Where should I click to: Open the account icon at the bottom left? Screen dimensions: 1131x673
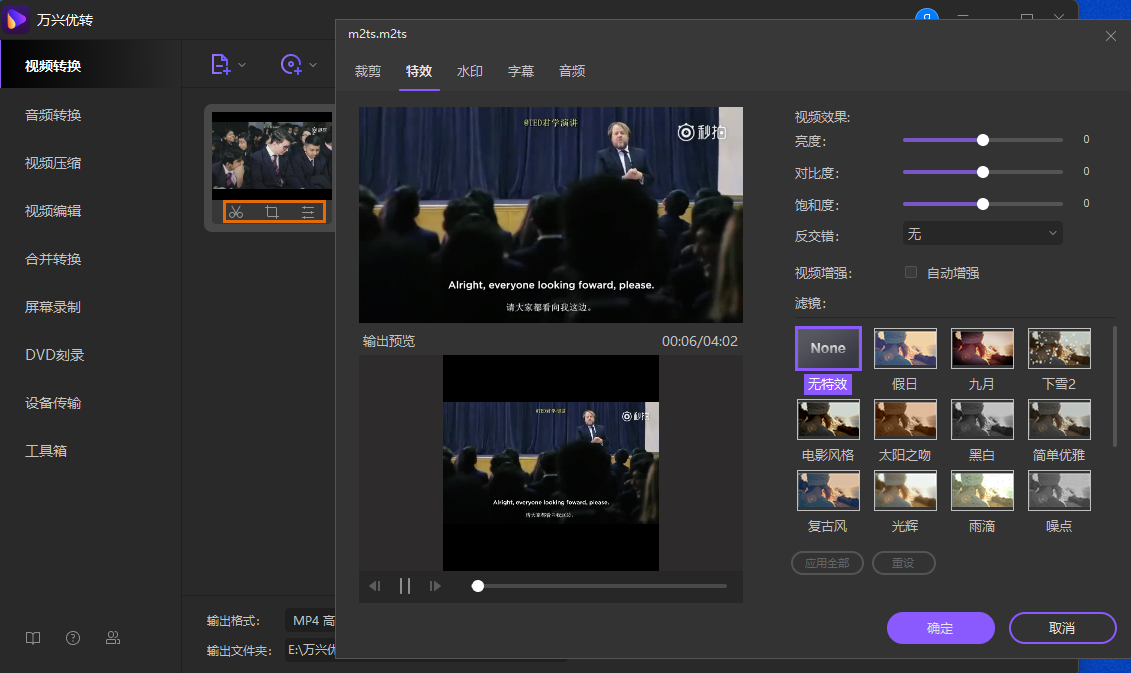coord(112,637)
